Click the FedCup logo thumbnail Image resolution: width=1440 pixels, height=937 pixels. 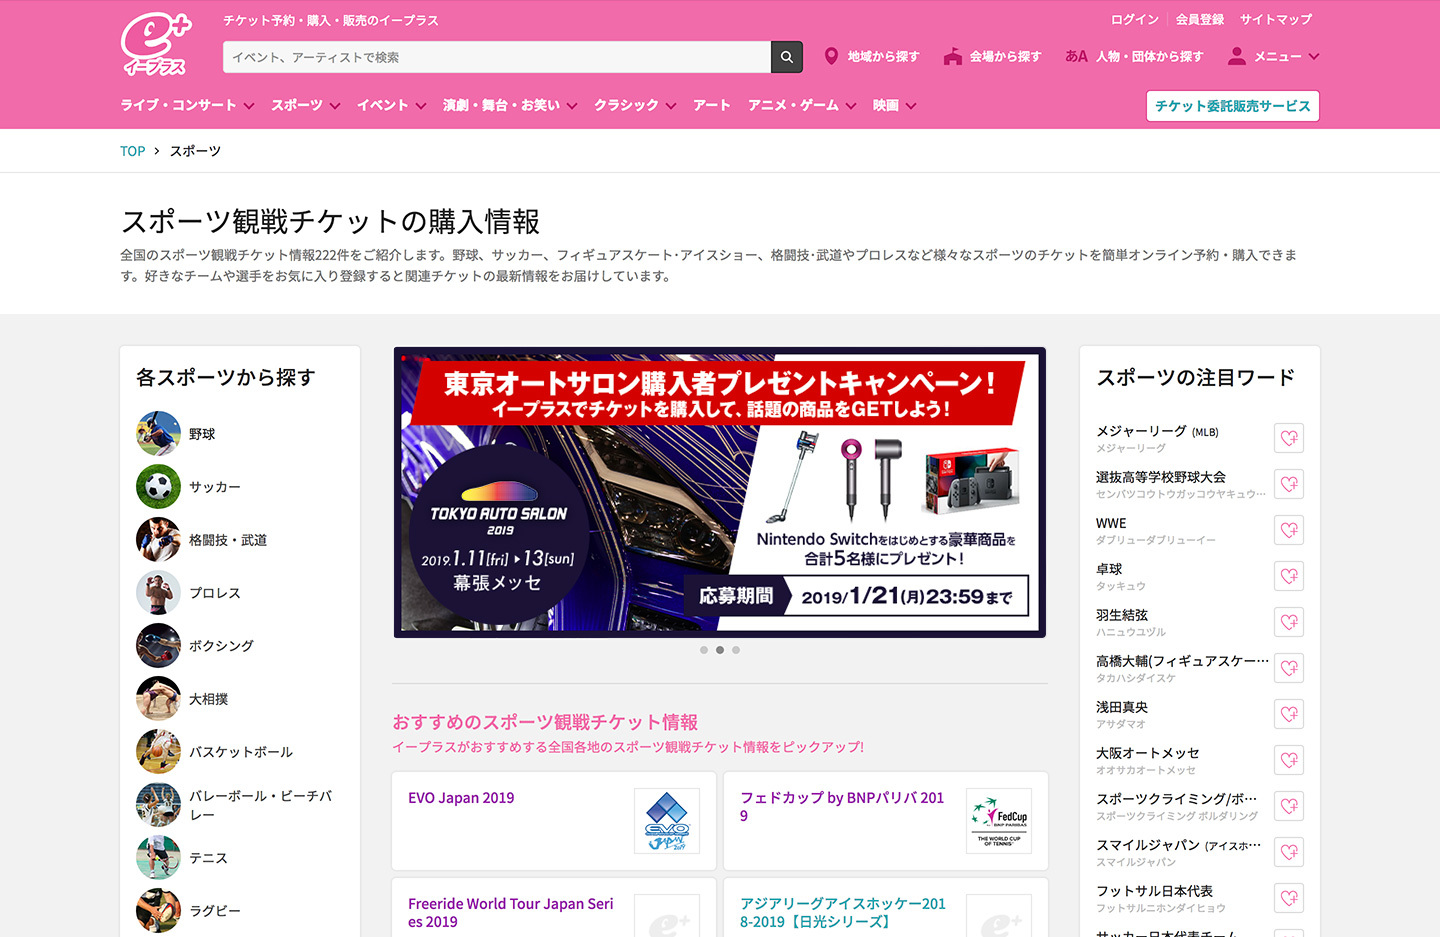coord(999,821)
